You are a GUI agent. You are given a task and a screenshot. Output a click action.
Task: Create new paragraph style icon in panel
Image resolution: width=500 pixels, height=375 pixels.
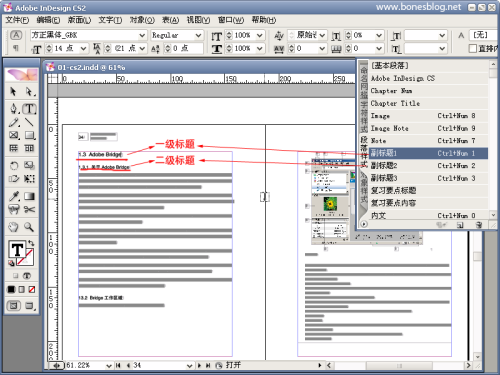[x=460, y=225]
